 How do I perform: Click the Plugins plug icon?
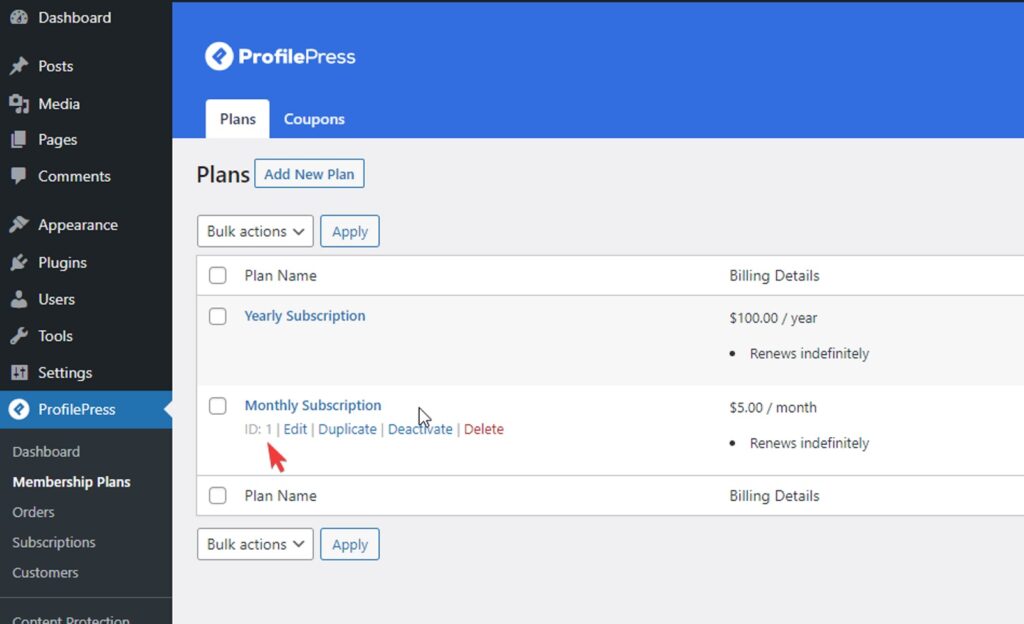(x=19, y=262)
